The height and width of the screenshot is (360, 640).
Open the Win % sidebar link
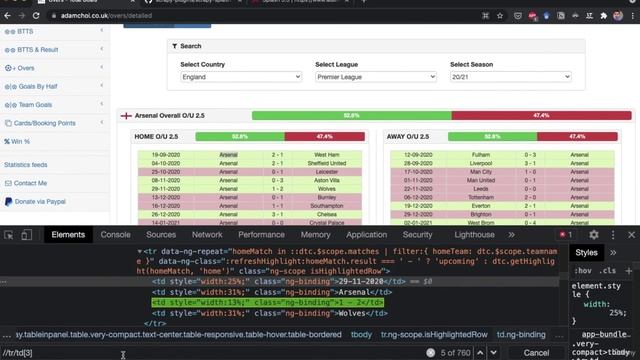pos(17,142)
